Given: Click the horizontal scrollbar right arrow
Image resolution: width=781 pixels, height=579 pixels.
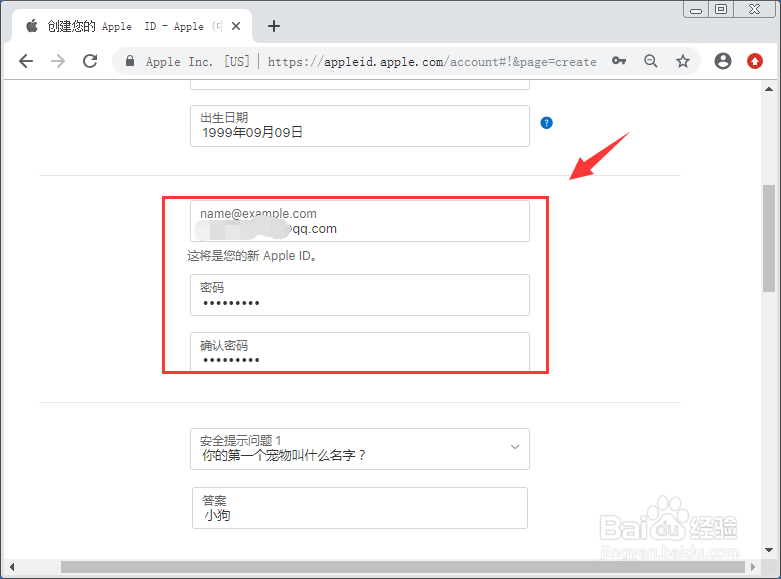Looking at the screenshot, I should 753,567.
